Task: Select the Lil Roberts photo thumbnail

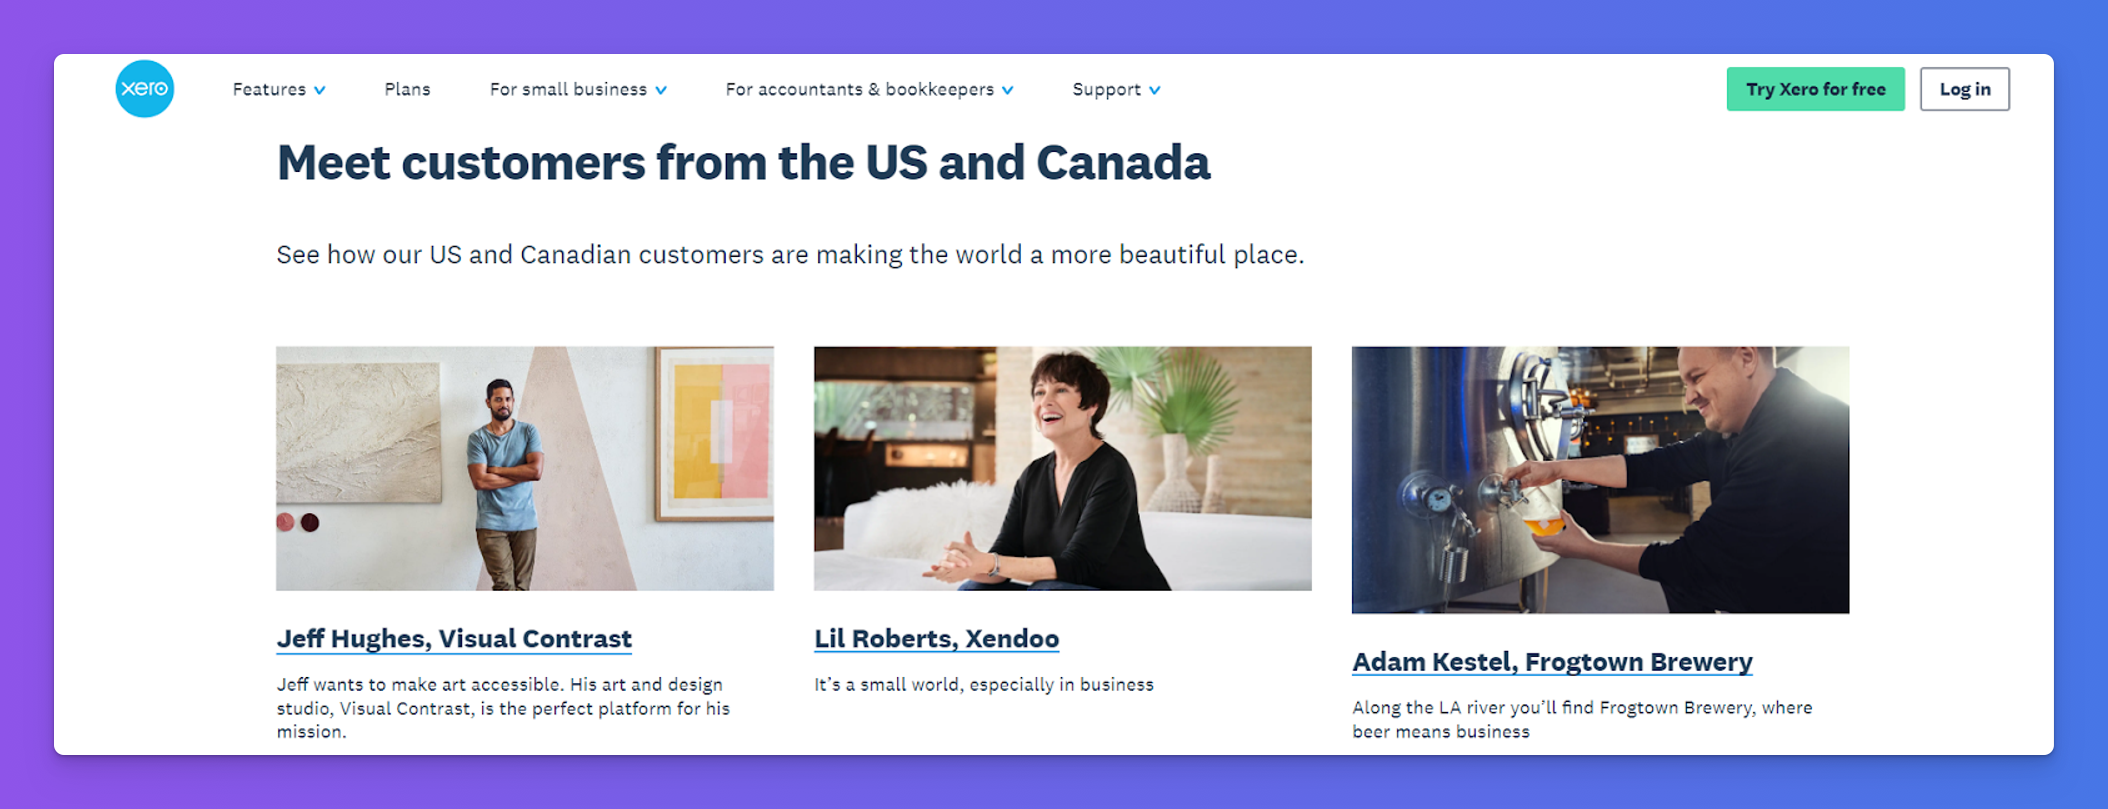Action: point(1062,468)
